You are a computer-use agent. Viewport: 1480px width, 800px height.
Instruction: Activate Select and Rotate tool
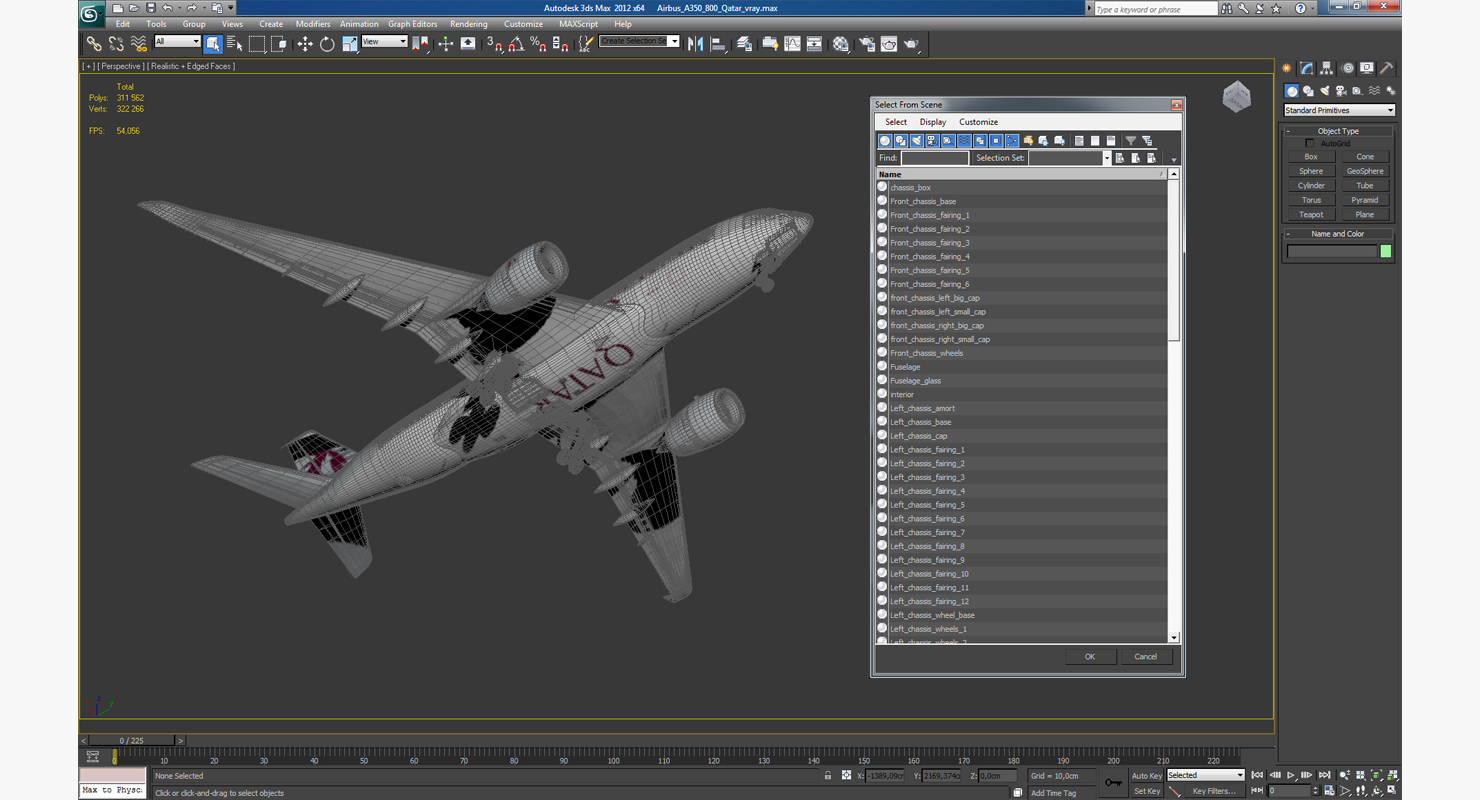327,43
